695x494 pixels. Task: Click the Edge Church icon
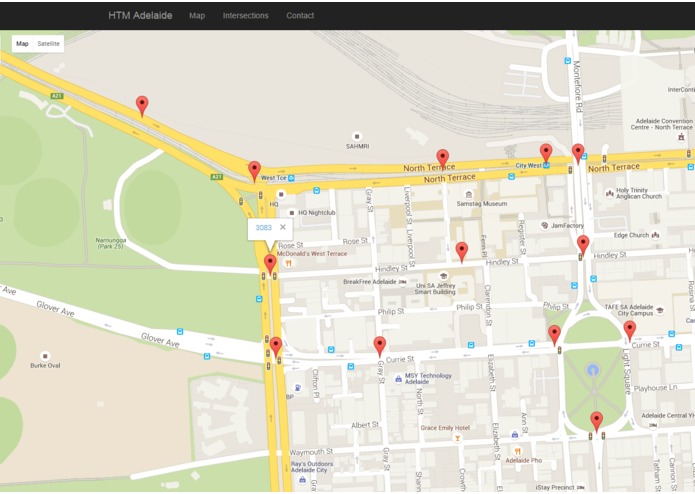tap(656, 235)
